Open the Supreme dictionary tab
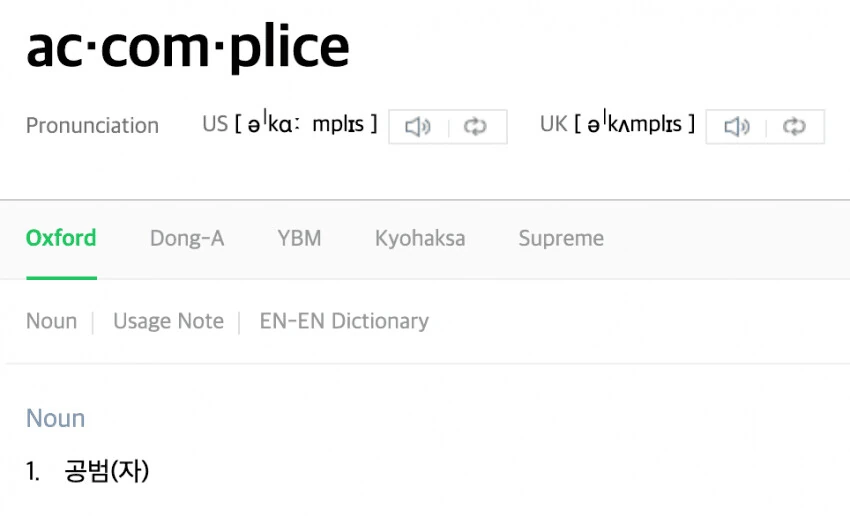 click(x=561, y=238)
